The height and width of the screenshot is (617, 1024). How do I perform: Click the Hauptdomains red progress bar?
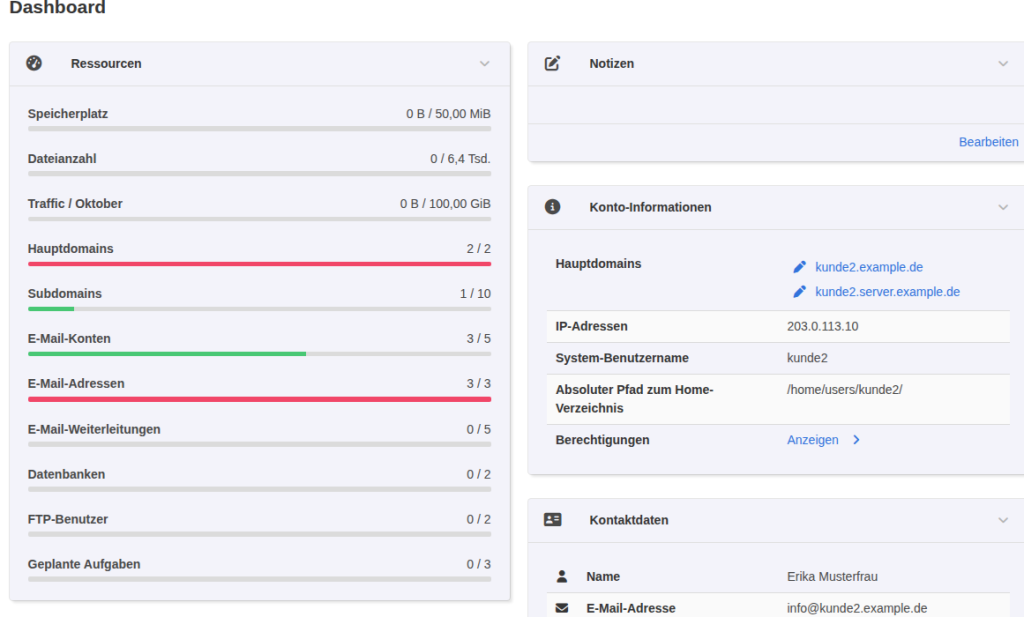tap(259, 264)
